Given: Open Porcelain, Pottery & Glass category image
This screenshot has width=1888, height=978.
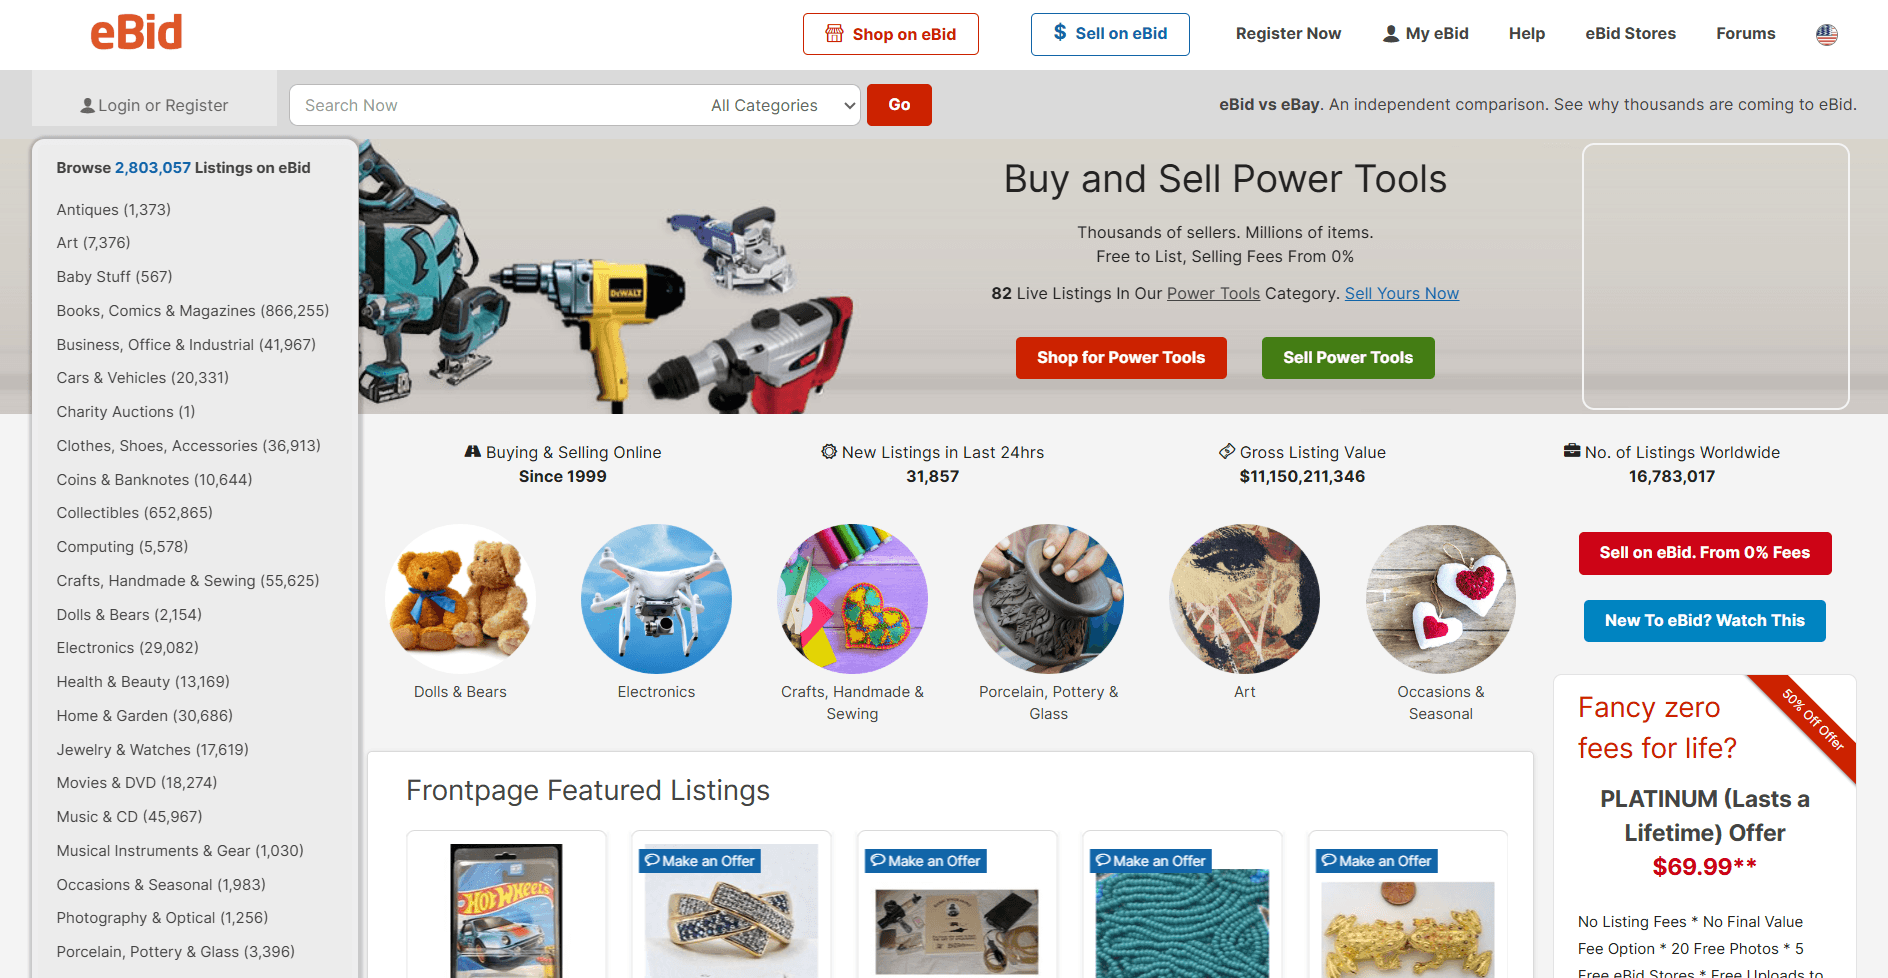Looking at the screenshot, I should coord(1048,599).
